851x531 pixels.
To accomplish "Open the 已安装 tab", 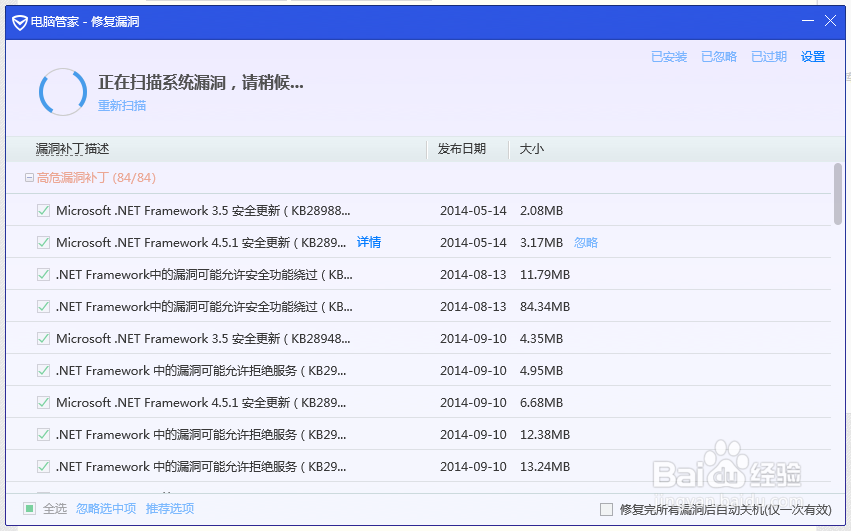I will (669, 56).
